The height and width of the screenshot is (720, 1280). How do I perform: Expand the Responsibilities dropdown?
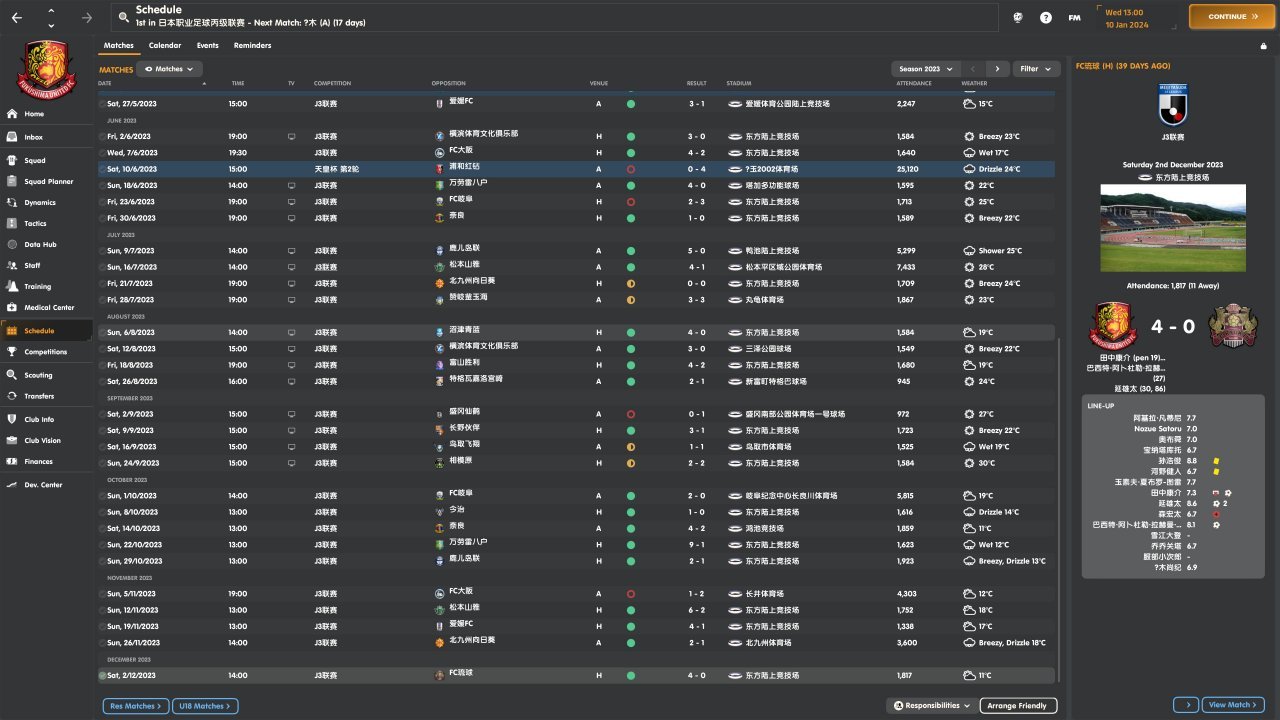click(x=931, y=706)
